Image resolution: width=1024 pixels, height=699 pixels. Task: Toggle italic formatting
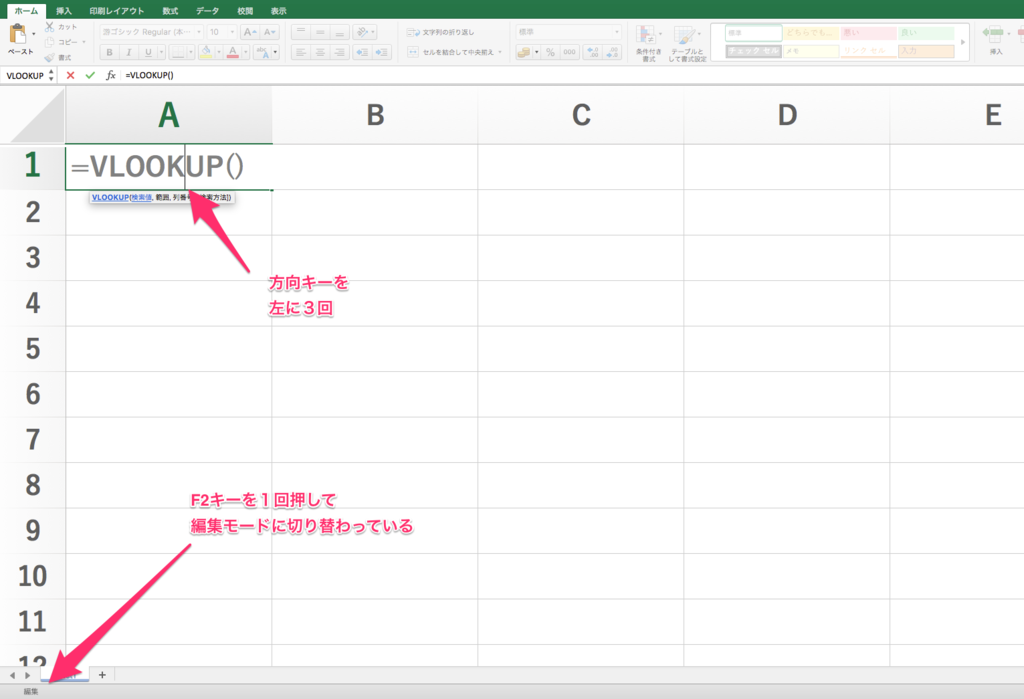129,52
